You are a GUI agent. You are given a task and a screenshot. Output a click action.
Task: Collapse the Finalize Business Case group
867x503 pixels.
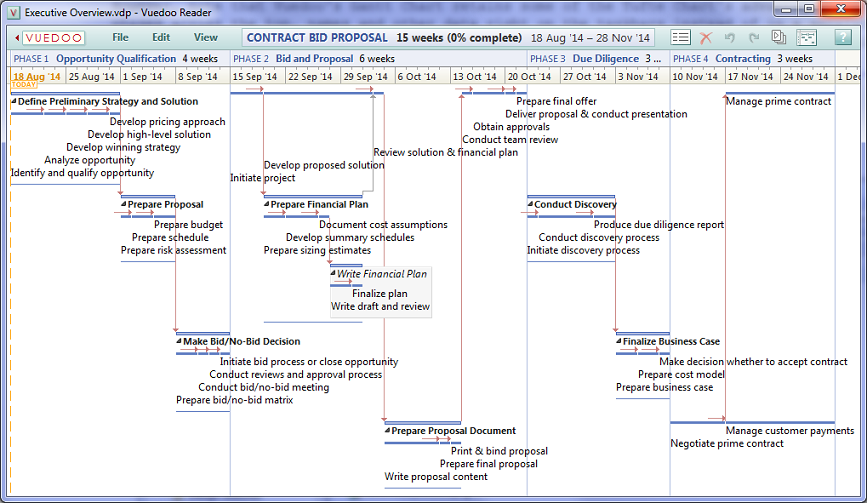coord(619,342)
